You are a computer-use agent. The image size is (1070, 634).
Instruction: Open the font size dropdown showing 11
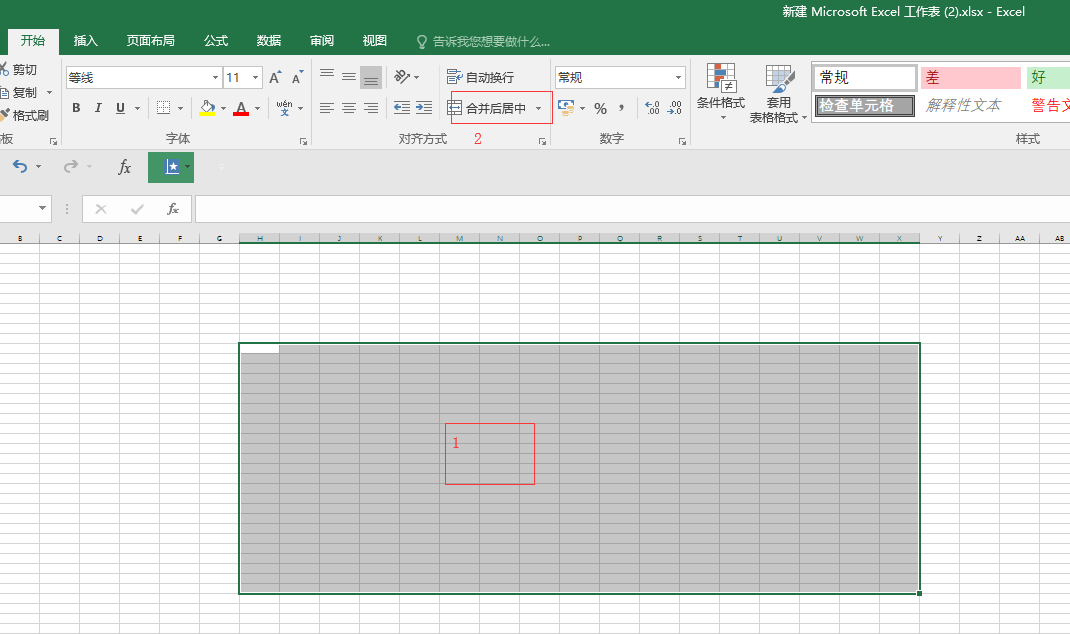256,78
